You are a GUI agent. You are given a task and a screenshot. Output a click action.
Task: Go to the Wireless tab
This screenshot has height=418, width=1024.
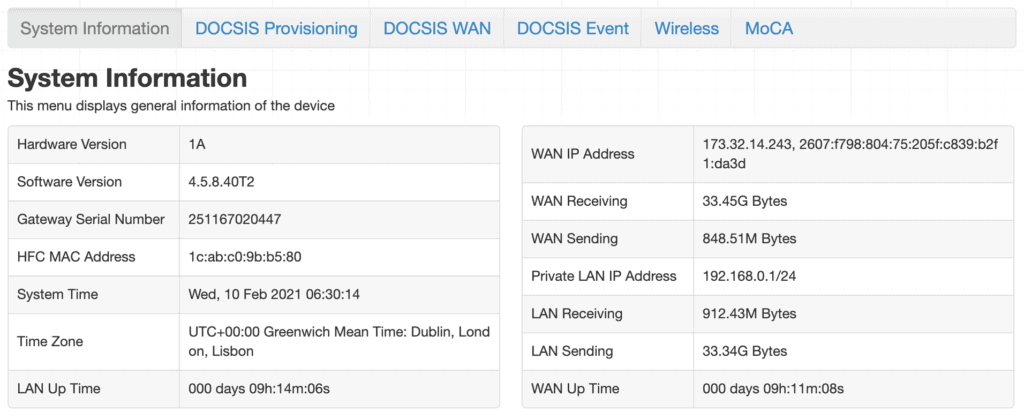[x=686, y=29]
